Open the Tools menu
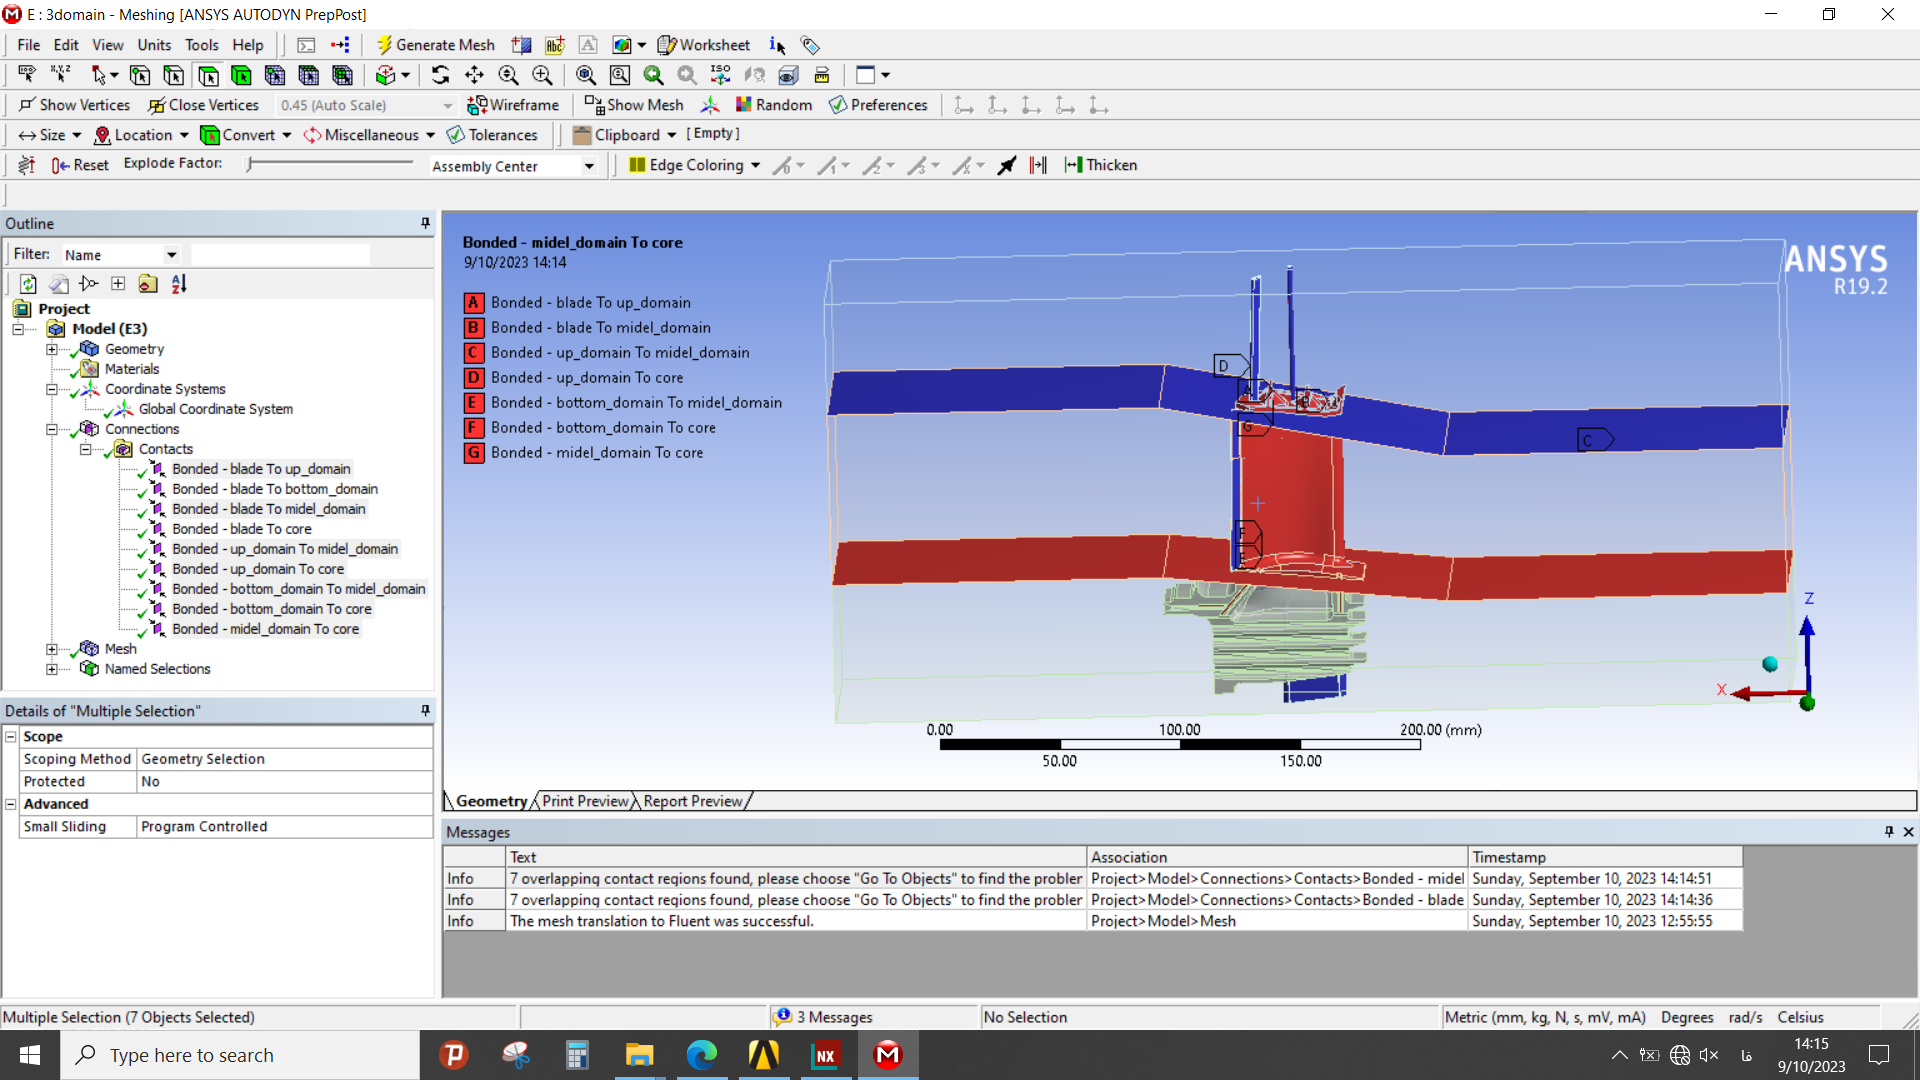1920x1080 pixels. (x=201, y=45)
